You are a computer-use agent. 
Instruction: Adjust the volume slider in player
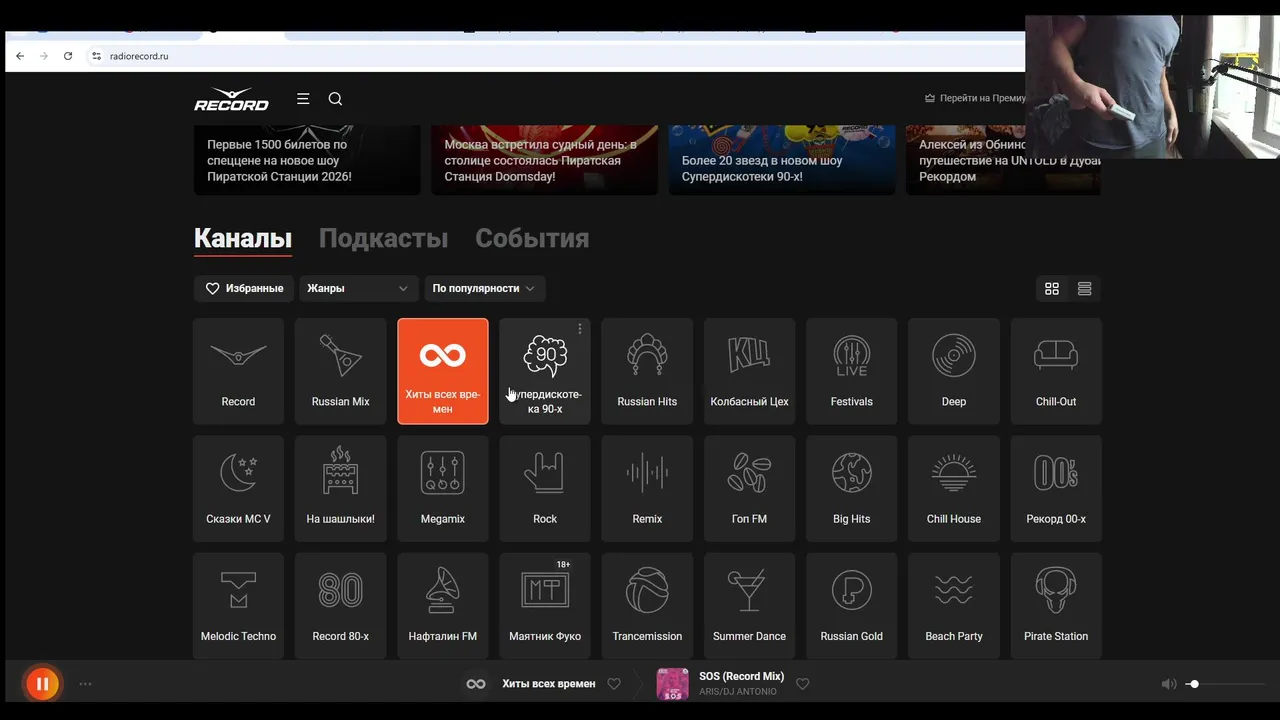tap(1225, 684)
